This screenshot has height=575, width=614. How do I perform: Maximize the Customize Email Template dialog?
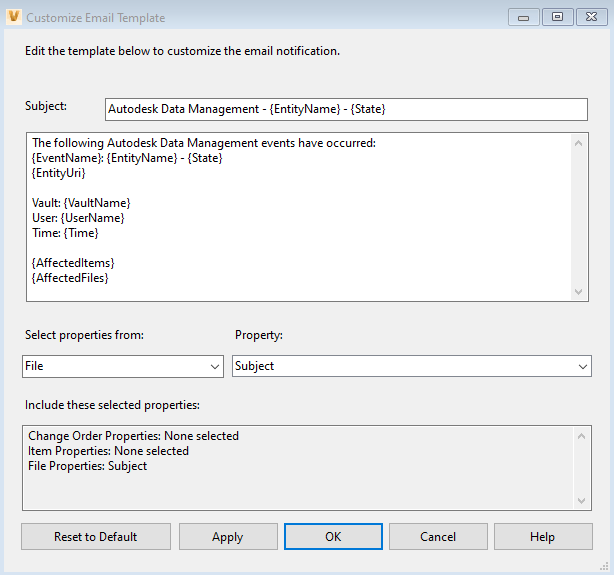[x=558, y=17]
